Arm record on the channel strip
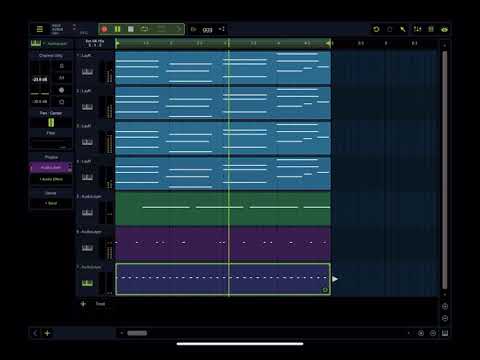 point(61,90)
